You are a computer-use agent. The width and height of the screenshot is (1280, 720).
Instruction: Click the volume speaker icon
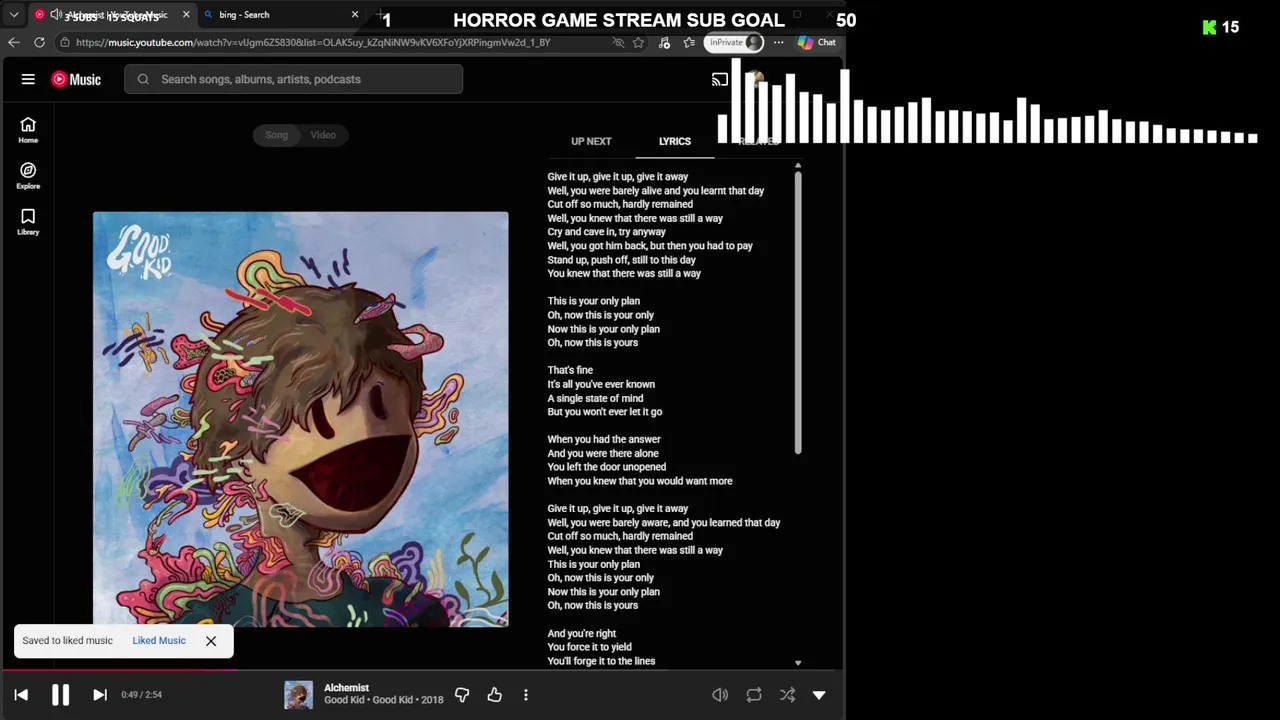[x=720, y=695]
